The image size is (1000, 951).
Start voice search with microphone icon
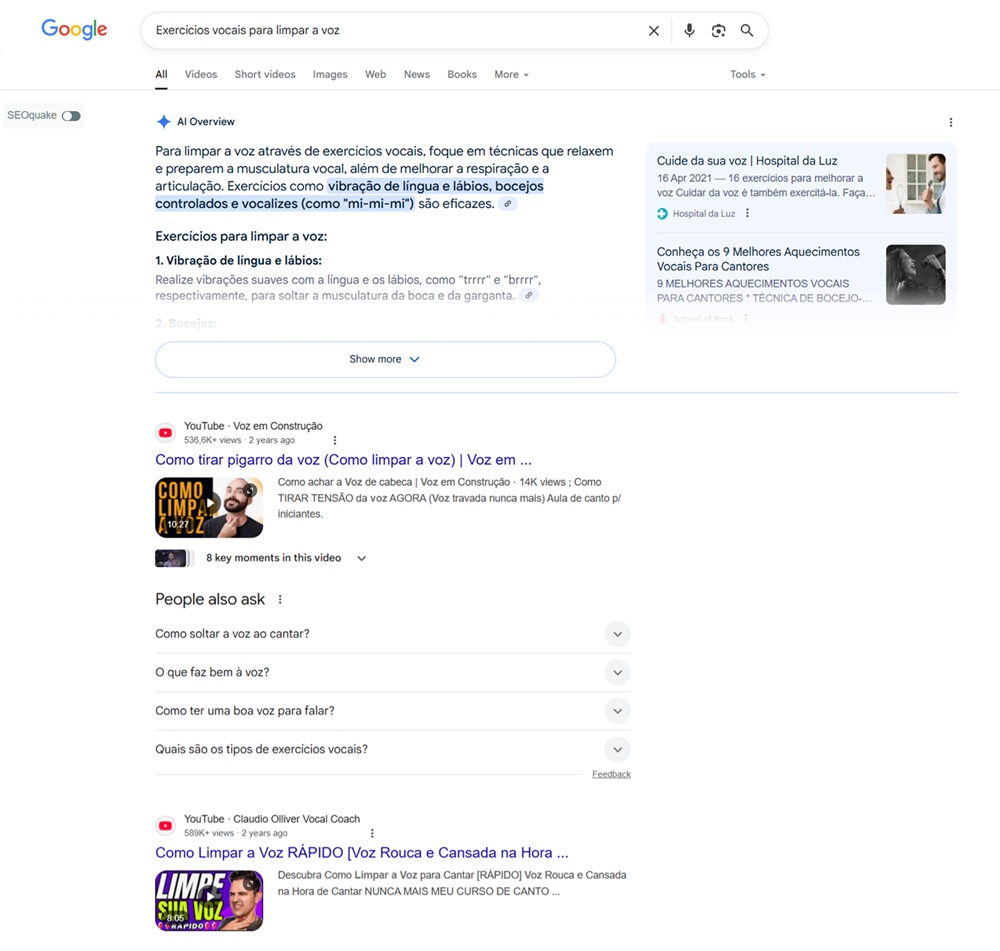tap(689, 31)
